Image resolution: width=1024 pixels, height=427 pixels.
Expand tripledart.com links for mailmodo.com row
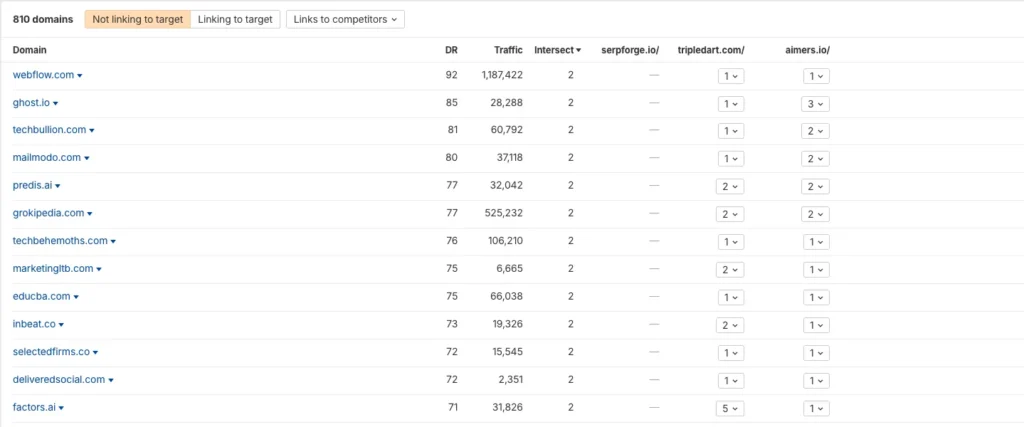(731, 159)
